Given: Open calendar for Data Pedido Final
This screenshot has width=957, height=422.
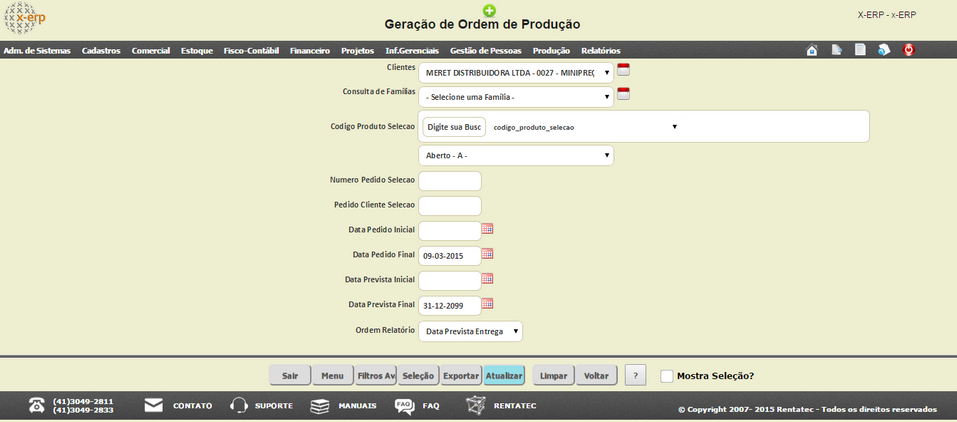Looking at the screenshot, I should tap(488, 253).
